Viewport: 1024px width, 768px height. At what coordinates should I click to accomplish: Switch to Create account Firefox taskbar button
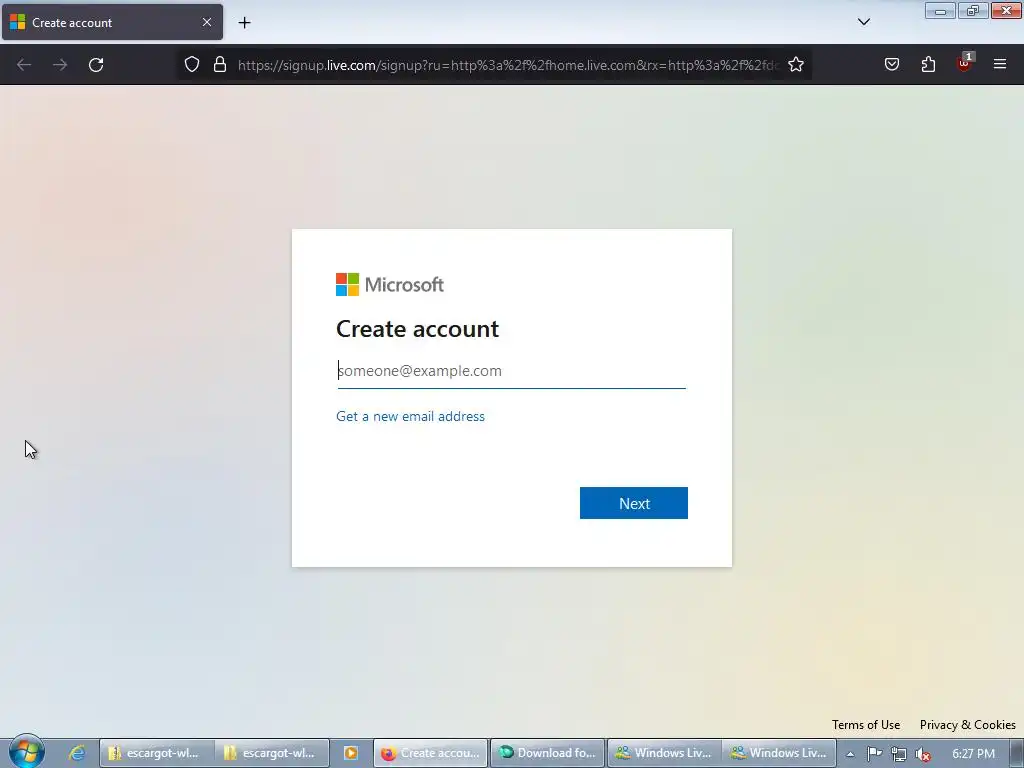point(430,753)
